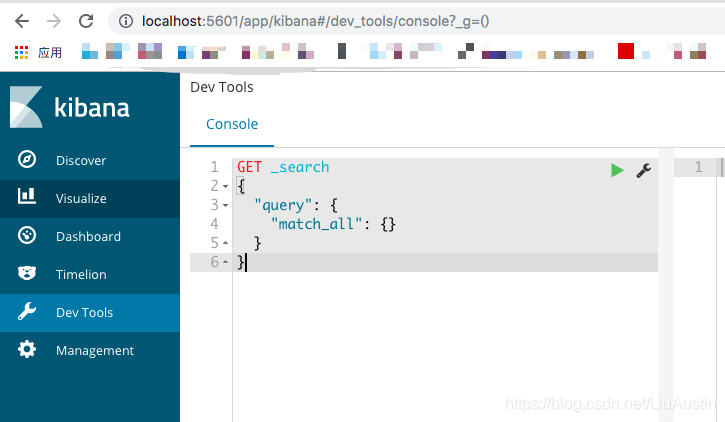Click the Dev Tools page heading
The image size is (725, 422).
pos(222,87)
